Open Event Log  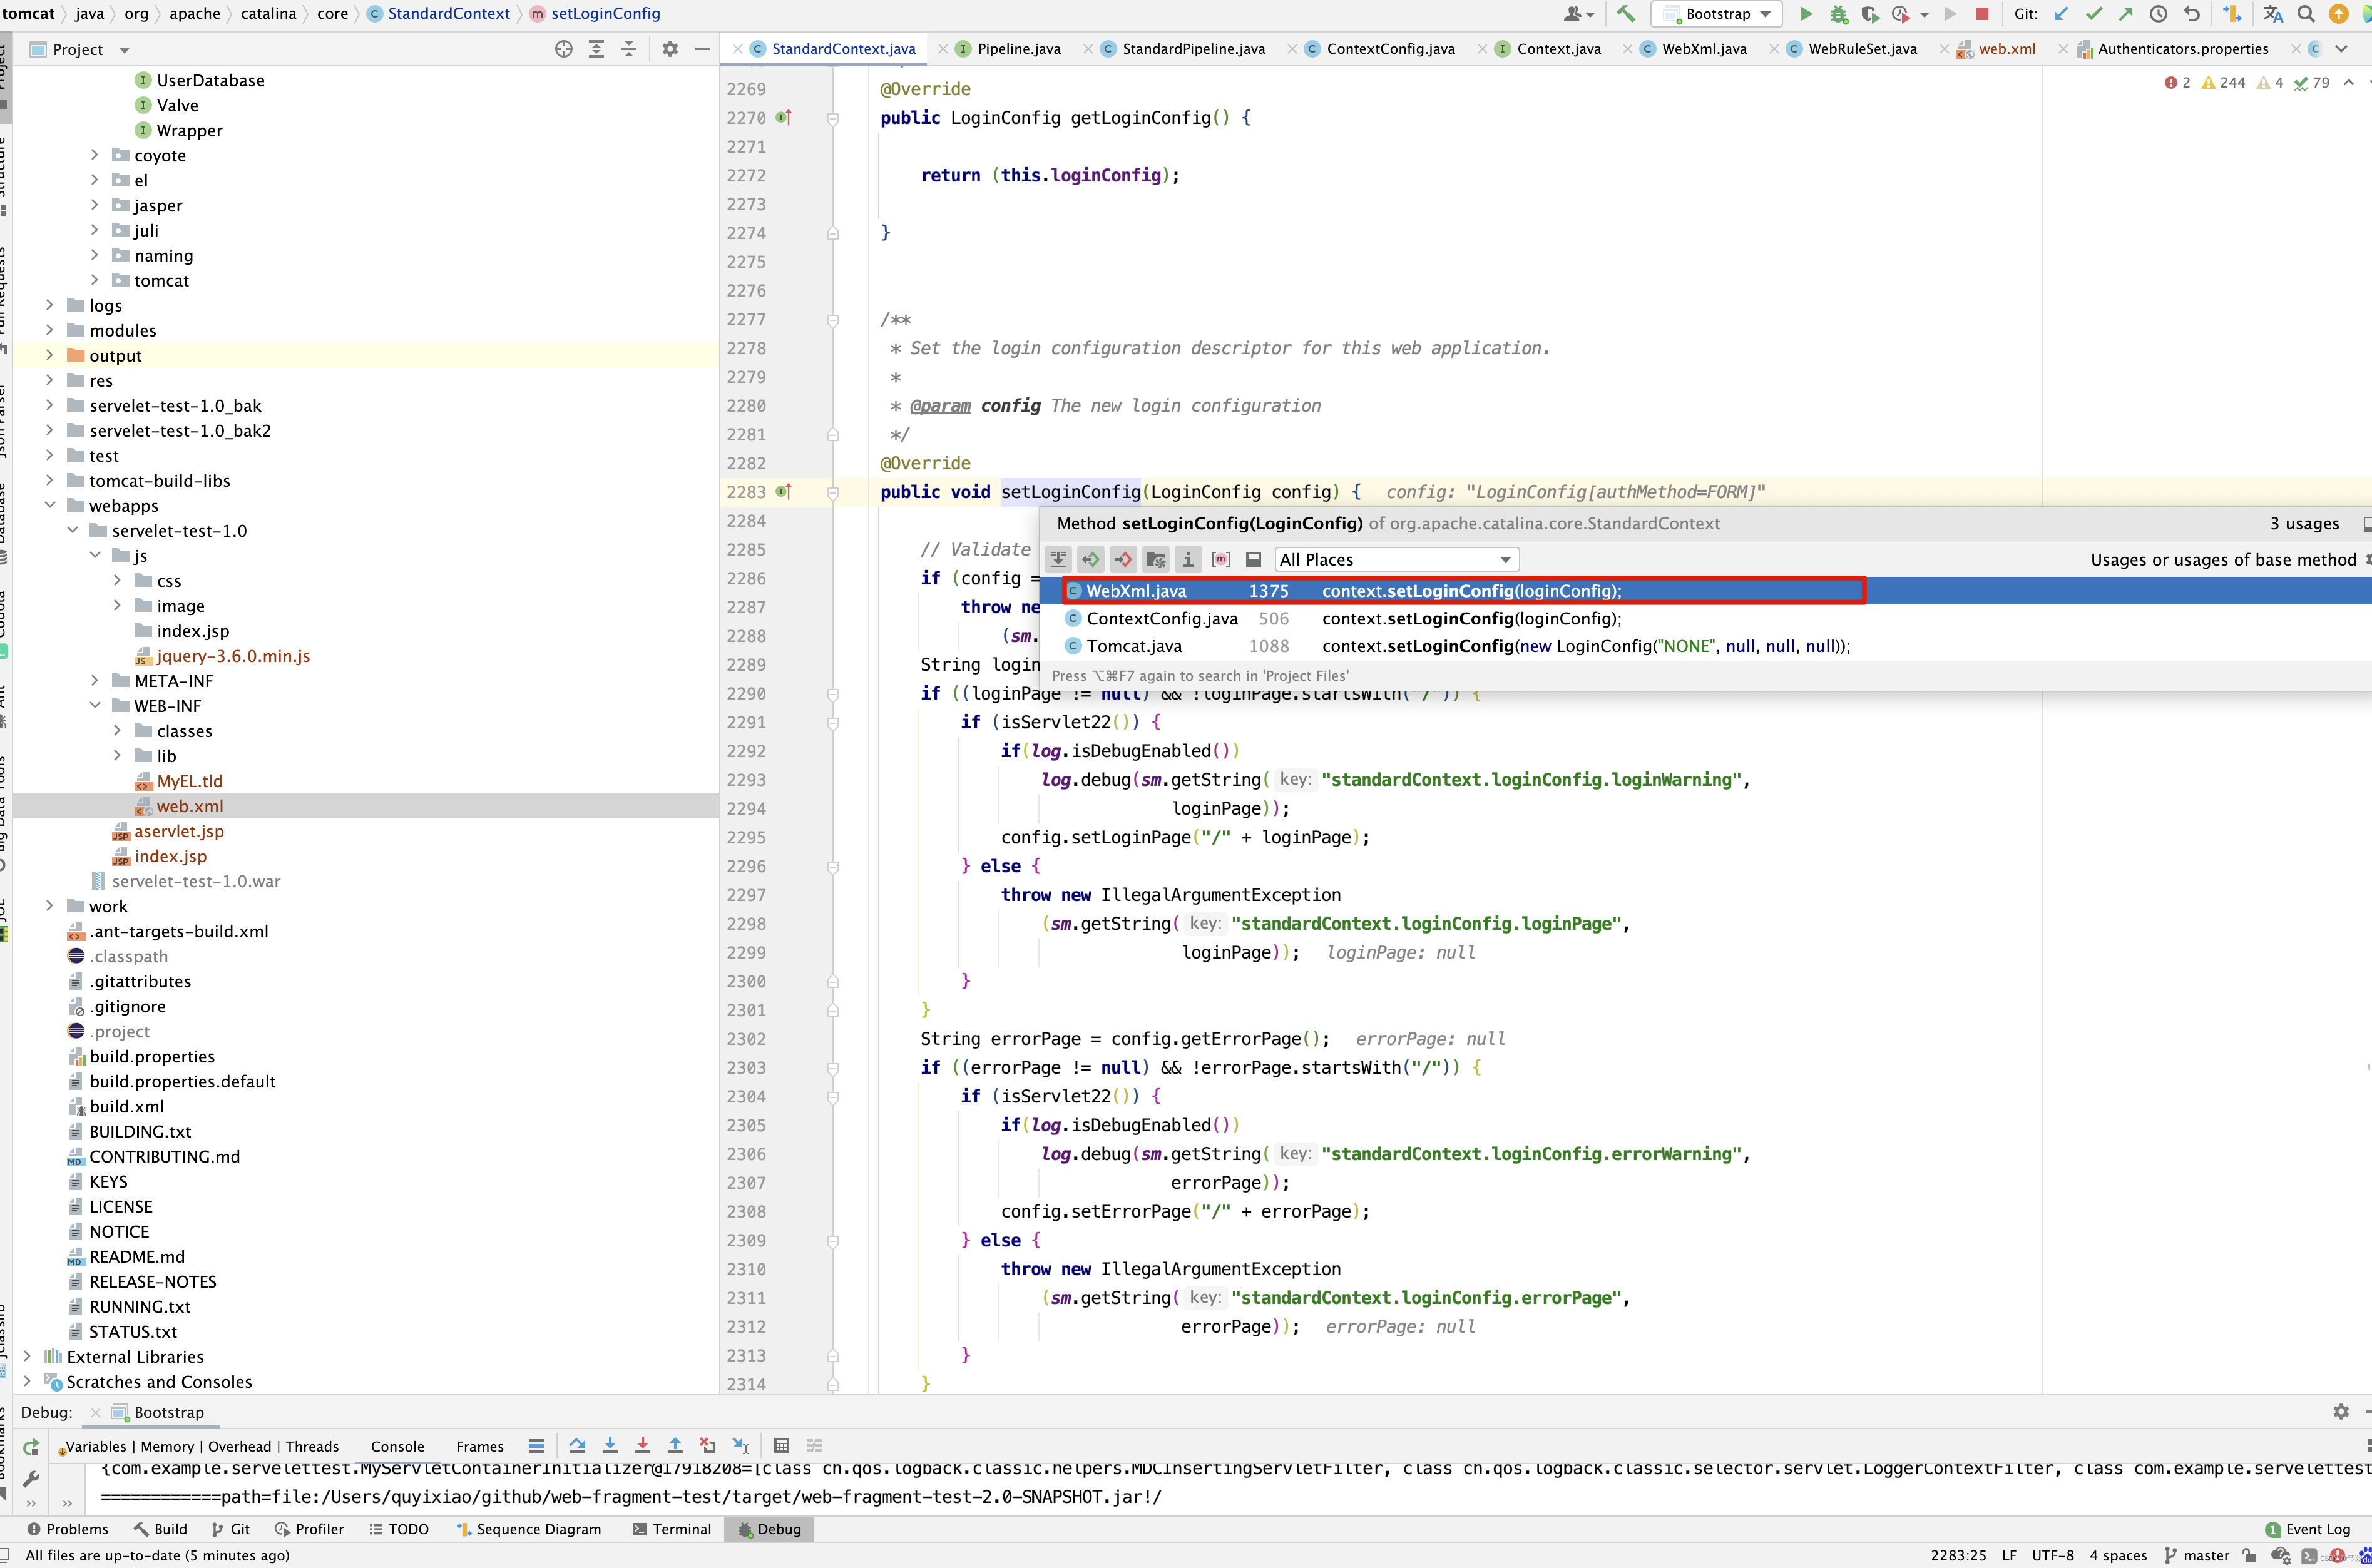click(2308, 1529)
